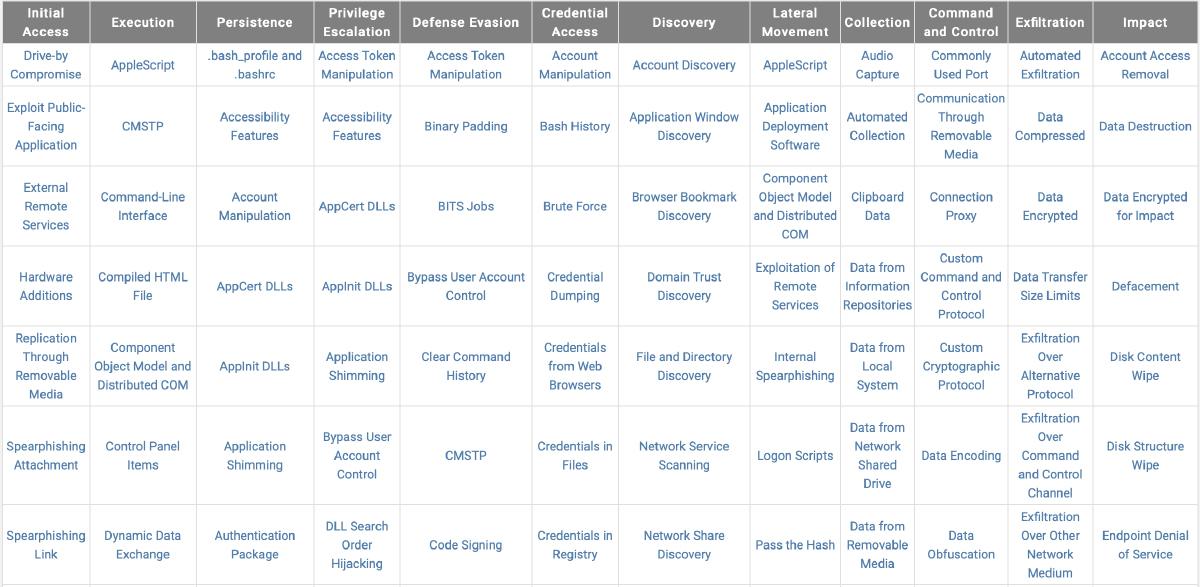This screenshot has width=1200, height=587.
Task: Open the Pass the Hash technique
Action: pyautogui.click(x=795, y=545)
